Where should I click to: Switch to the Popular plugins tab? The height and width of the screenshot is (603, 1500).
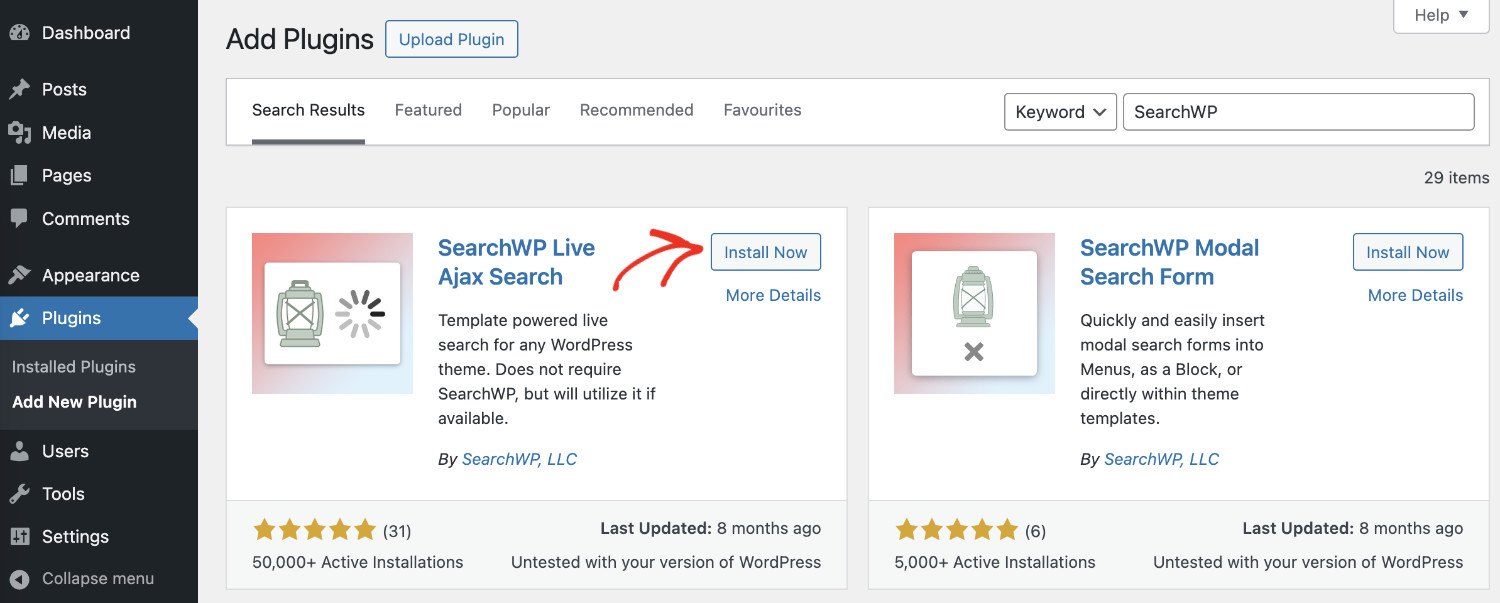520,110
